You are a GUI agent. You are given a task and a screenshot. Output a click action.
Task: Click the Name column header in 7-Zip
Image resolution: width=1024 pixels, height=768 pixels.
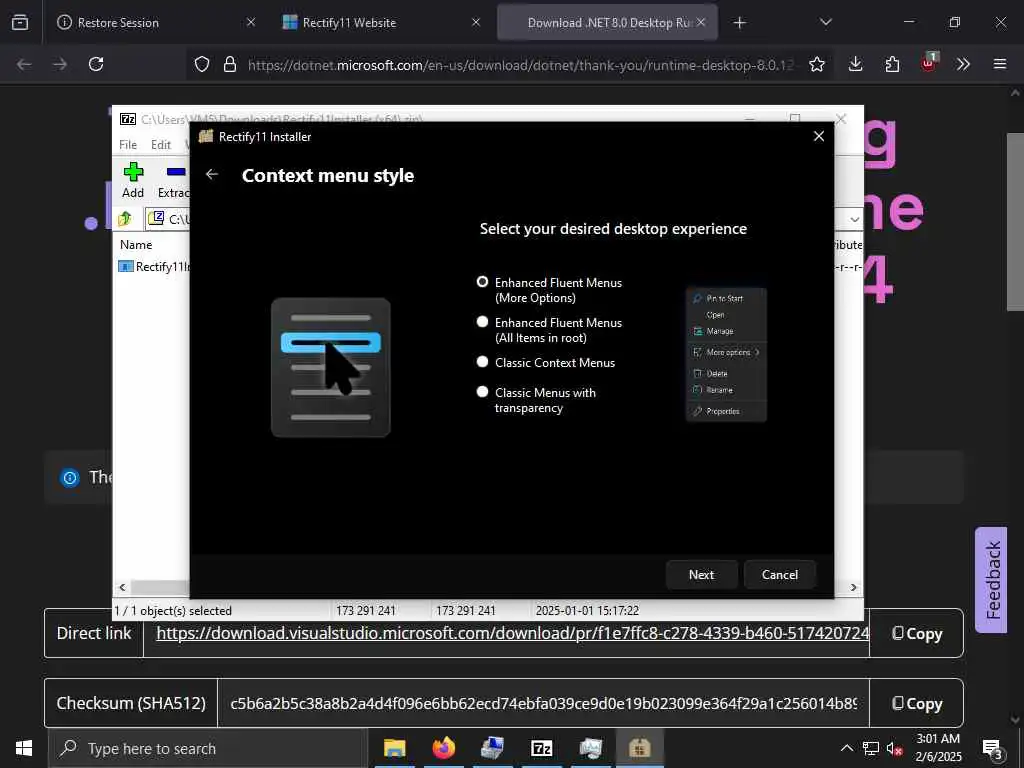tap(136, 245)
